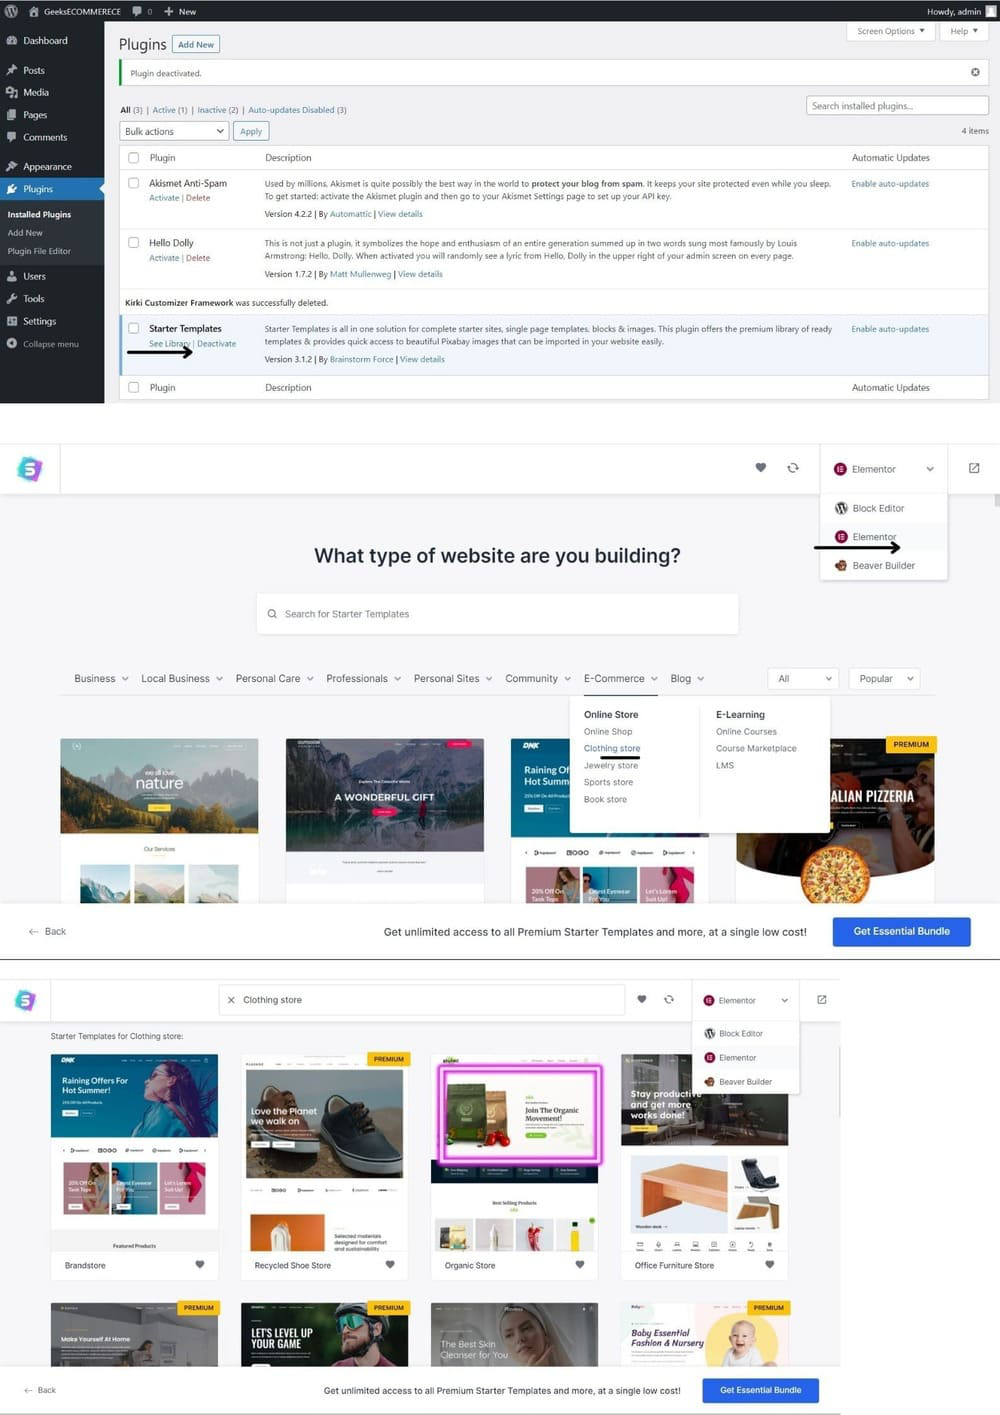This screenshot has width=1000, height=1415.
Task: Click the Starter Templates logo in middle panel
Action: [30, 469]
